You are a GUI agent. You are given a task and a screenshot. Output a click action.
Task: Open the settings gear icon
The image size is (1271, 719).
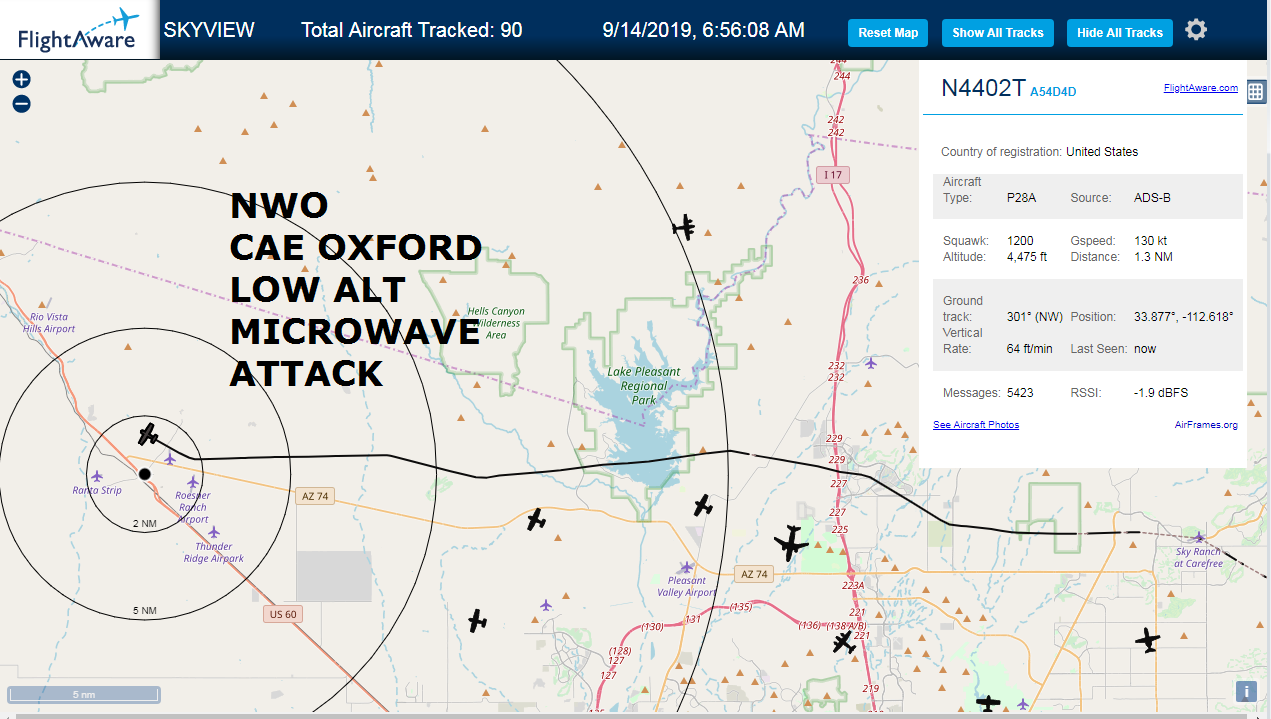coord(1196,30)
